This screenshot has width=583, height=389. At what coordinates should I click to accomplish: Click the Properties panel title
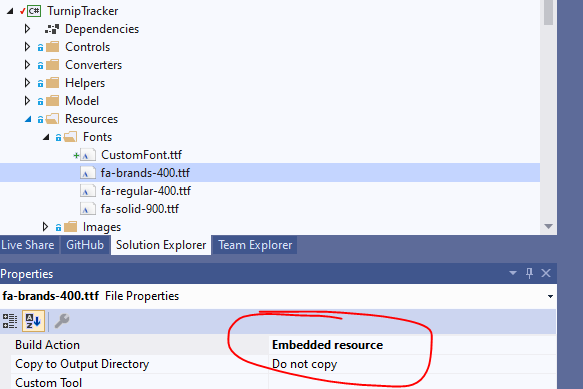tap(27, 274)
